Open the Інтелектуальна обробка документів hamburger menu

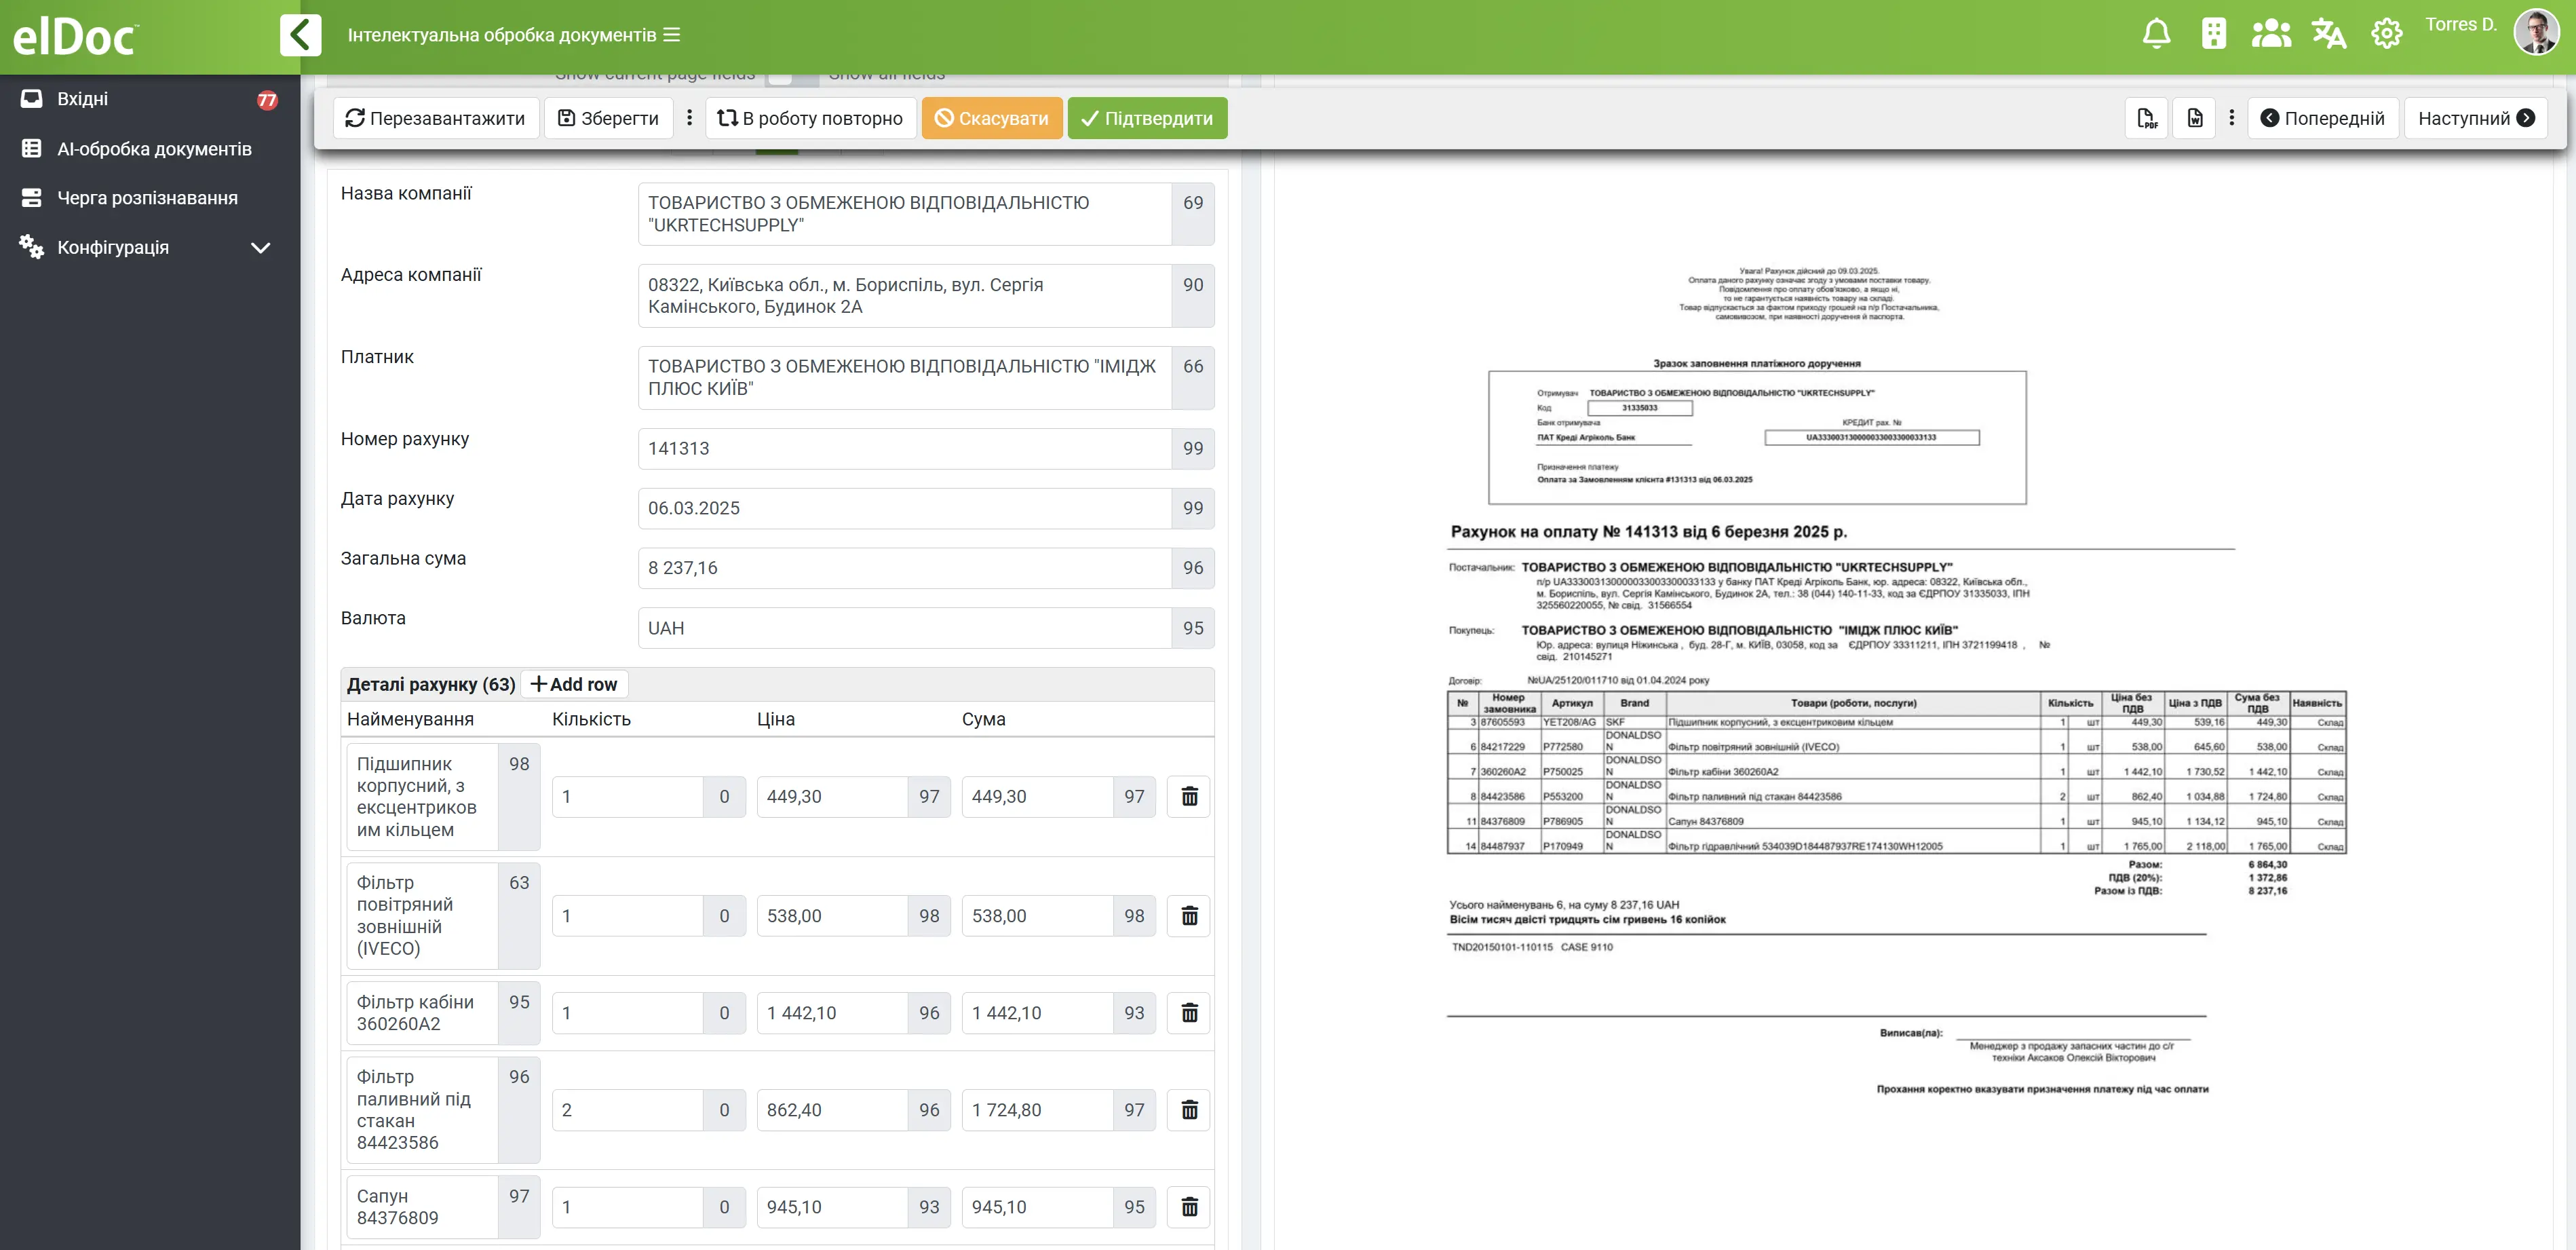(672, 35)
